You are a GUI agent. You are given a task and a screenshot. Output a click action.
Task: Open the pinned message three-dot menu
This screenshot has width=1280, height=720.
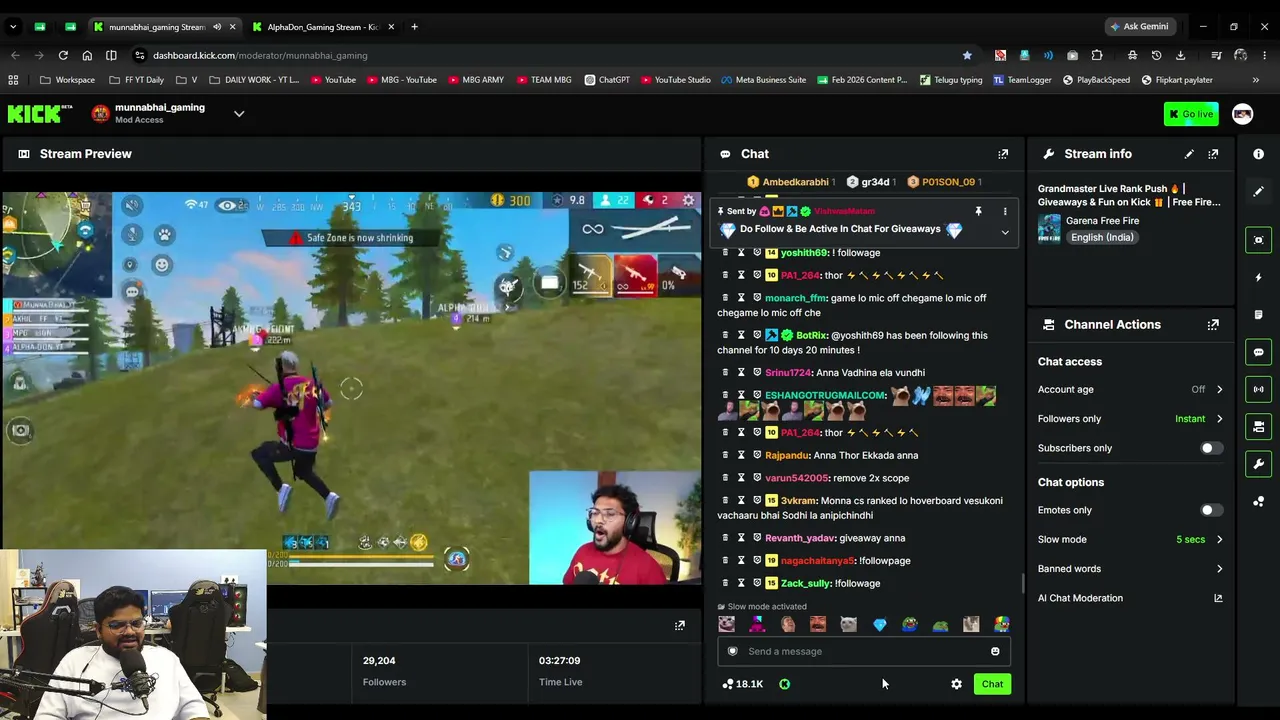pos(1005,211)
